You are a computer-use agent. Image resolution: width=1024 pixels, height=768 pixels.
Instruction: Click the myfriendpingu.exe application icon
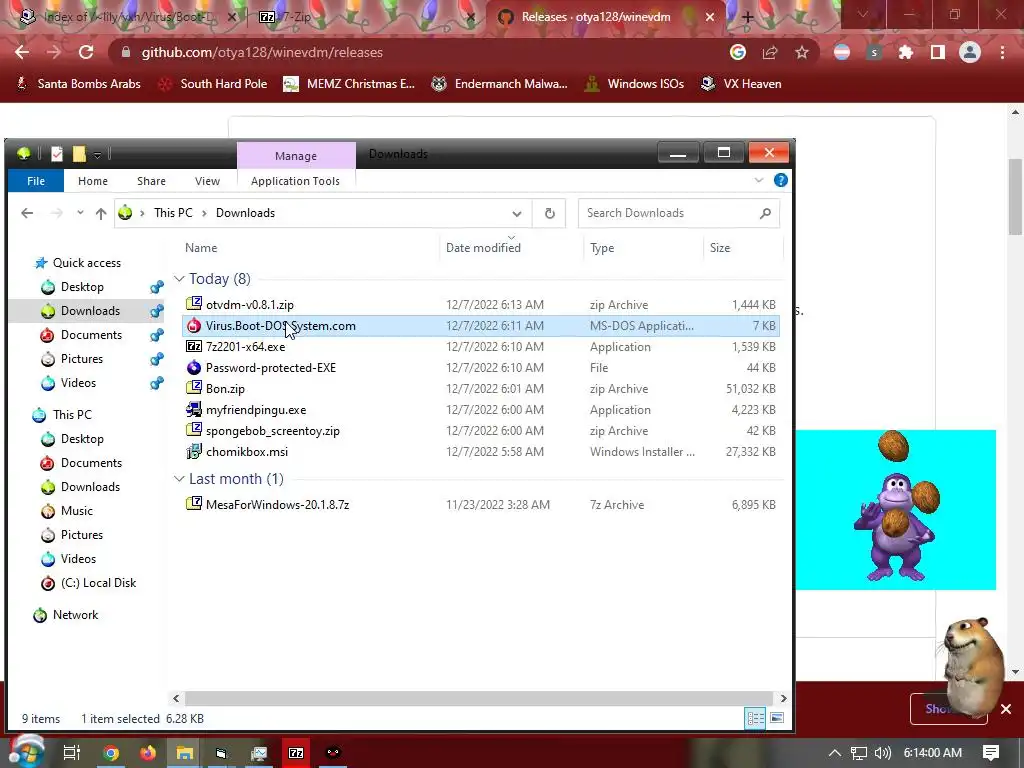click(x=194, y=409)
